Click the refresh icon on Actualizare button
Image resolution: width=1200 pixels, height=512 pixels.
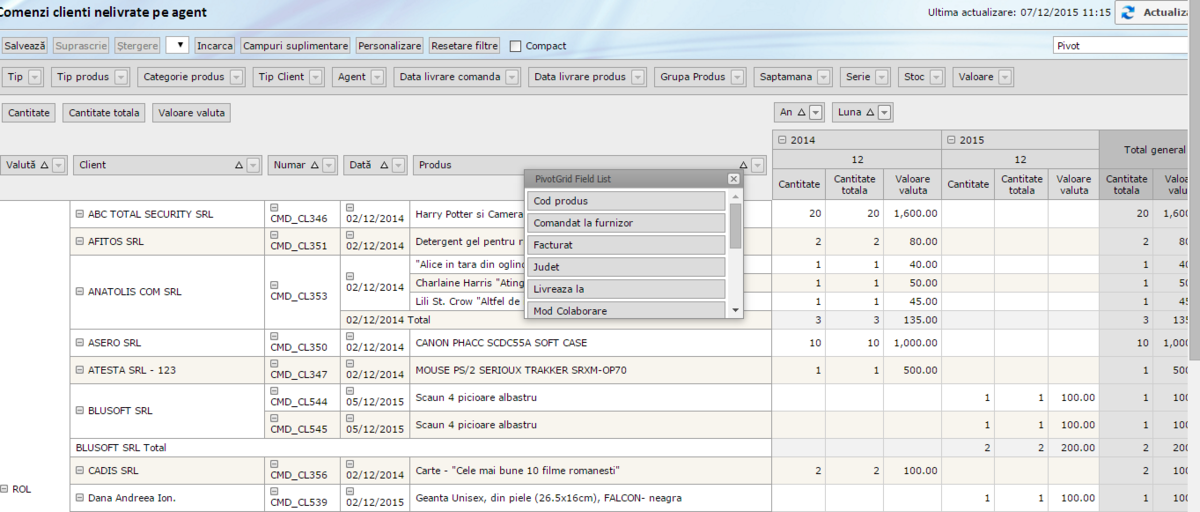1129,13
